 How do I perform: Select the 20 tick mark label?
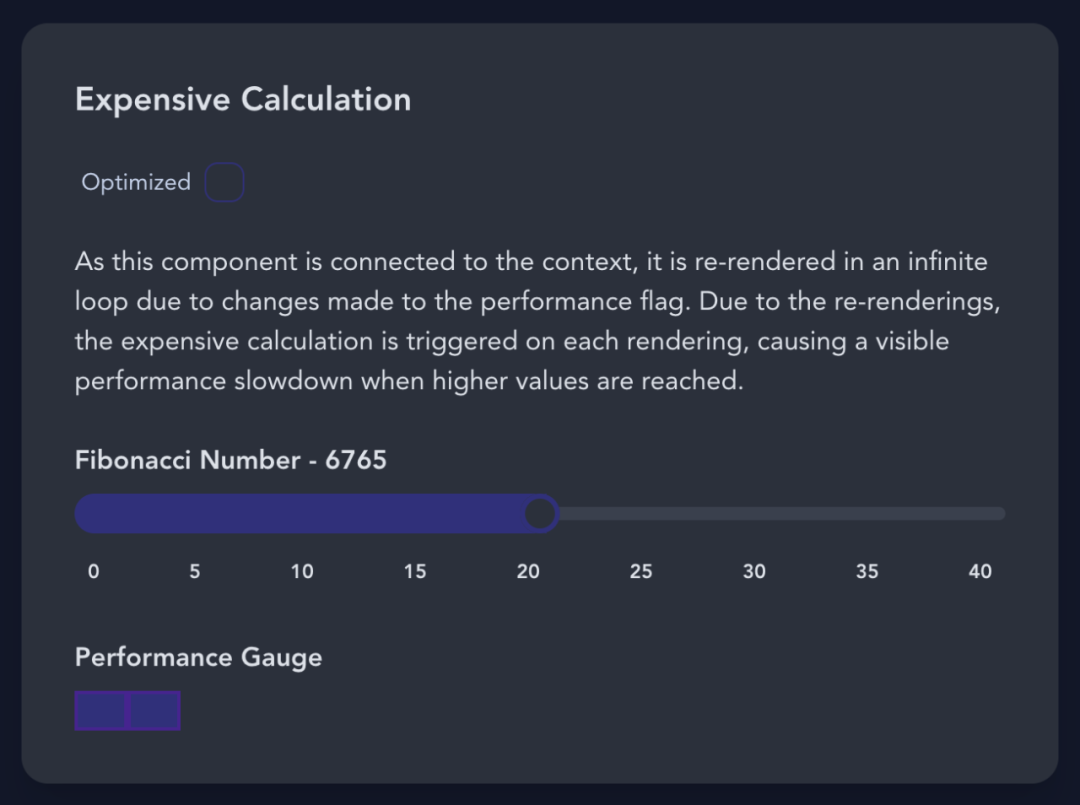pos(528,571)
